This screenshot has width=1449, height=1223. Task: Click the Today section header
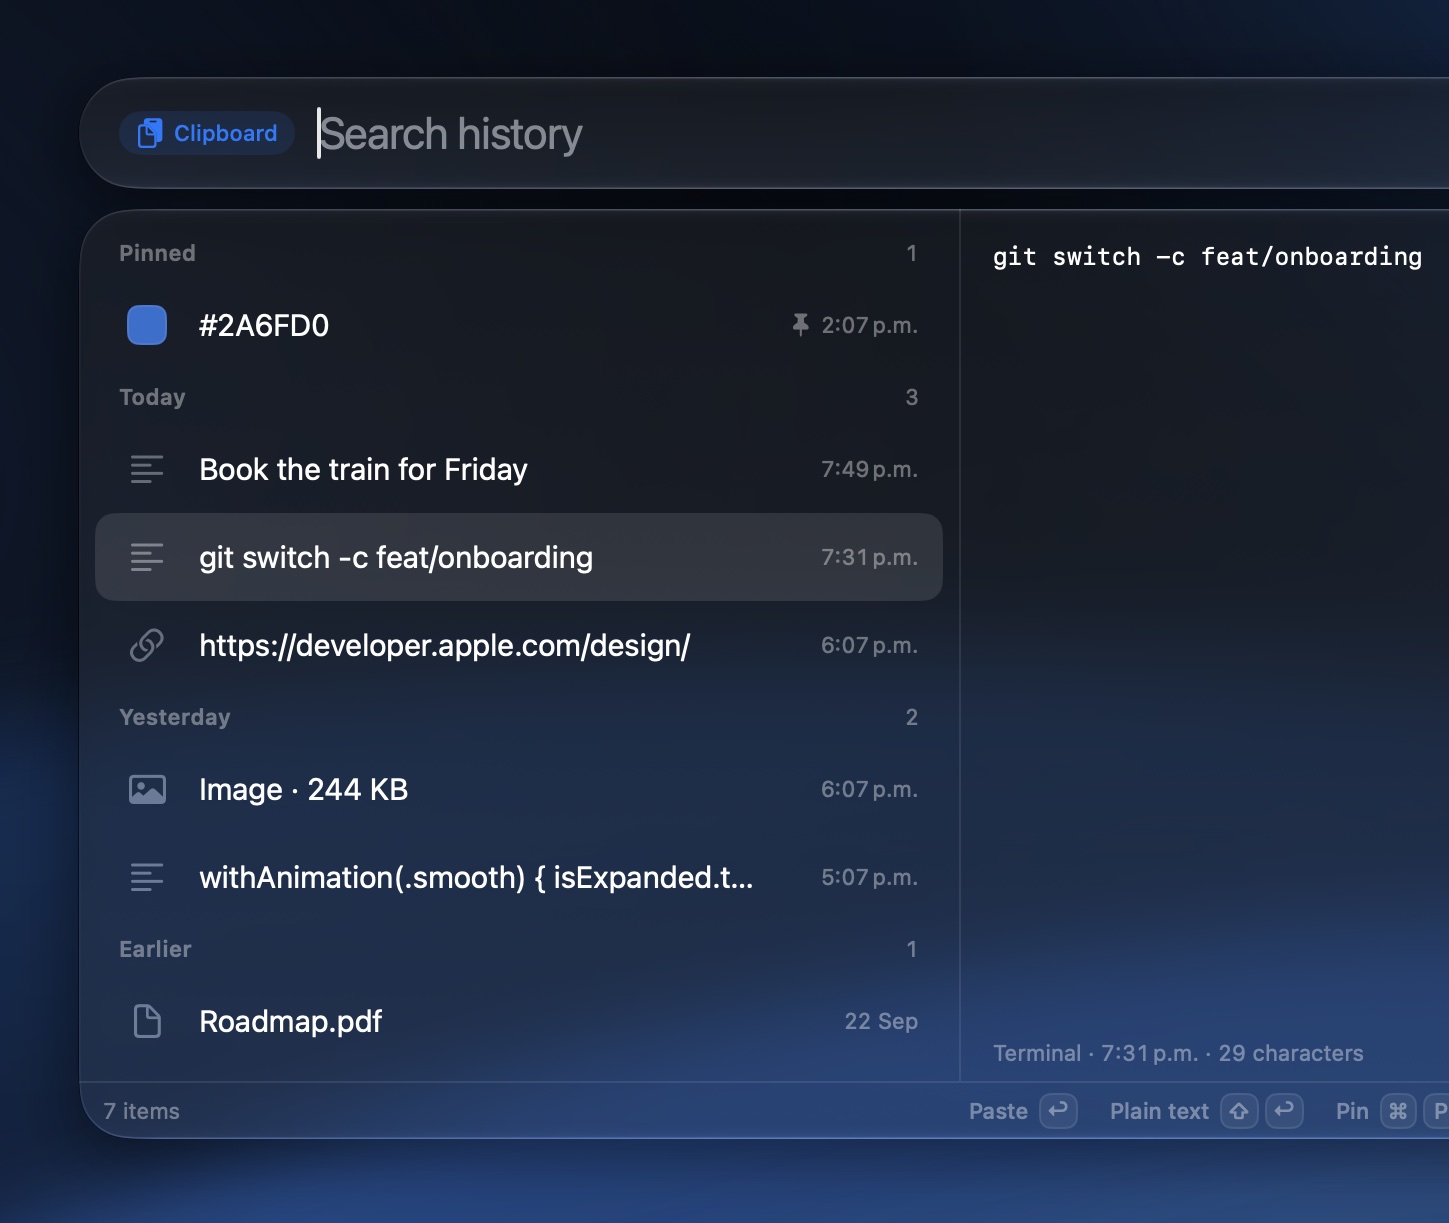tap(152, 397)
